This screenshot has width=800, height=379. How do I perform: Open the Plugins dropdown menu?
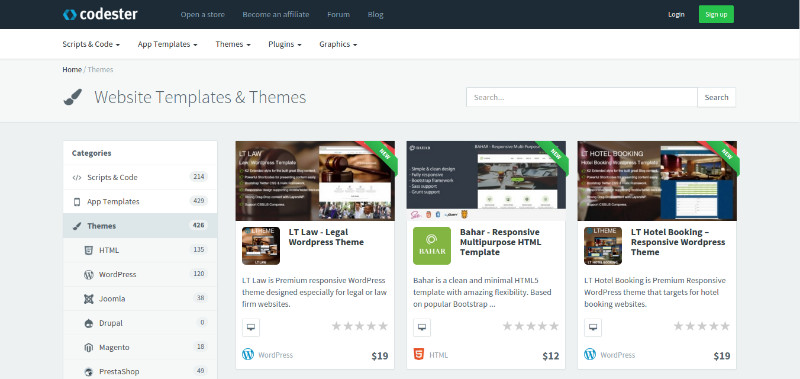tap(285, 44)
